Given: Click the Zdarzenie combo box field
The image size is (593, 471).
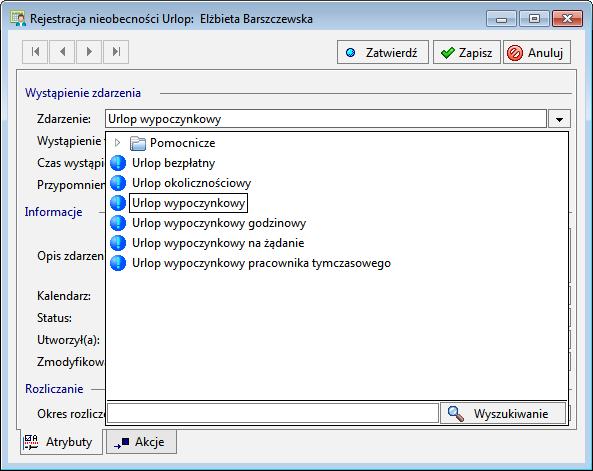Looking at the screenshot, I should [326, 119].
